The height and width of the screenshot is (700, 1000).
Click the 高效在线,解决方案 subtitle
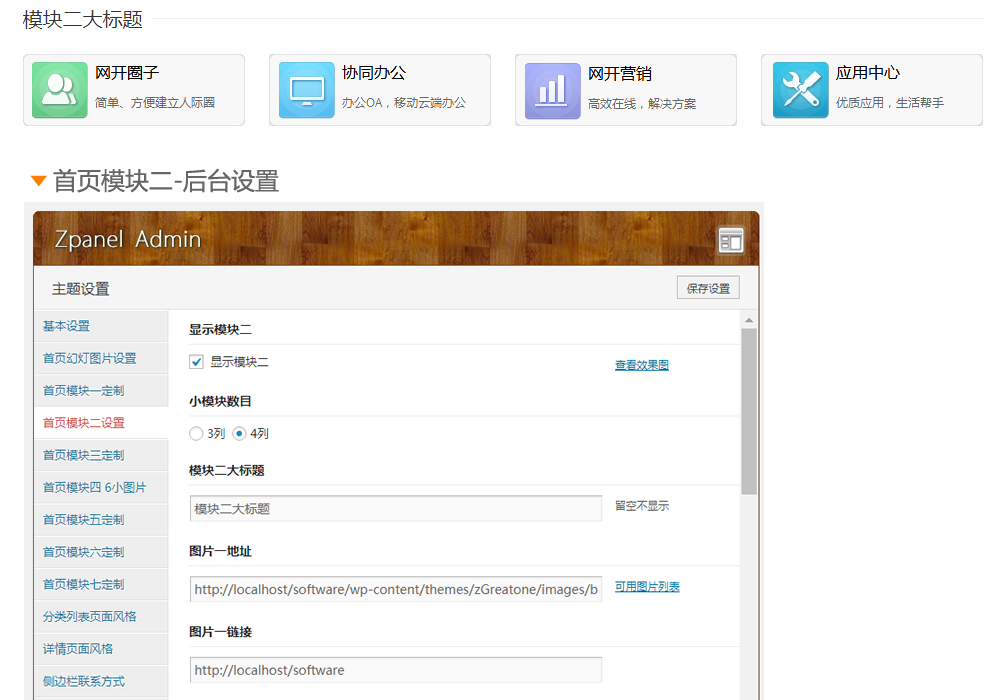click(642, 104)
